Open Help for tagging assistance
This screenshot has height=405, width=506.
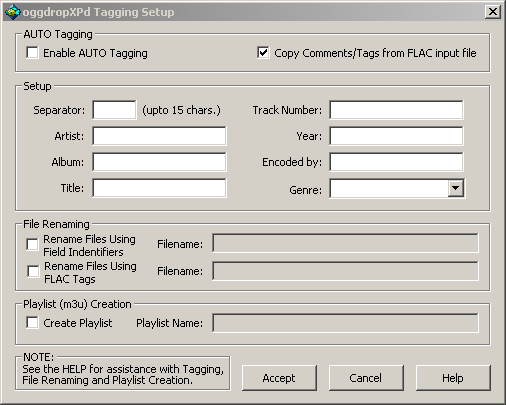click(453, 378)
